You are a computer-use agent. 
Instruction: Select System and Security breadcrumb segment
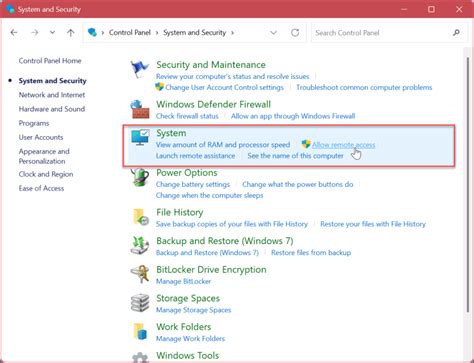coord(195,33)
